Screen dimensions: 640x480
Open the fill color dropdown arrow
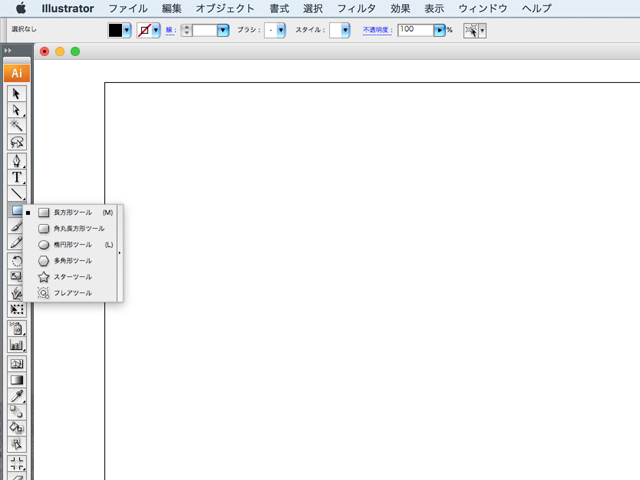[127, 30]
